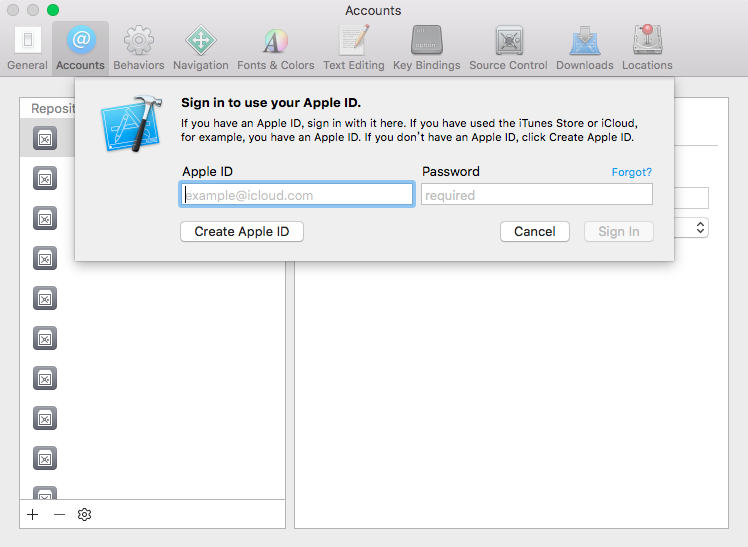Open the popup stepper behind the dialog
Viewport: 748px width, 547px height.
[701, 228]
